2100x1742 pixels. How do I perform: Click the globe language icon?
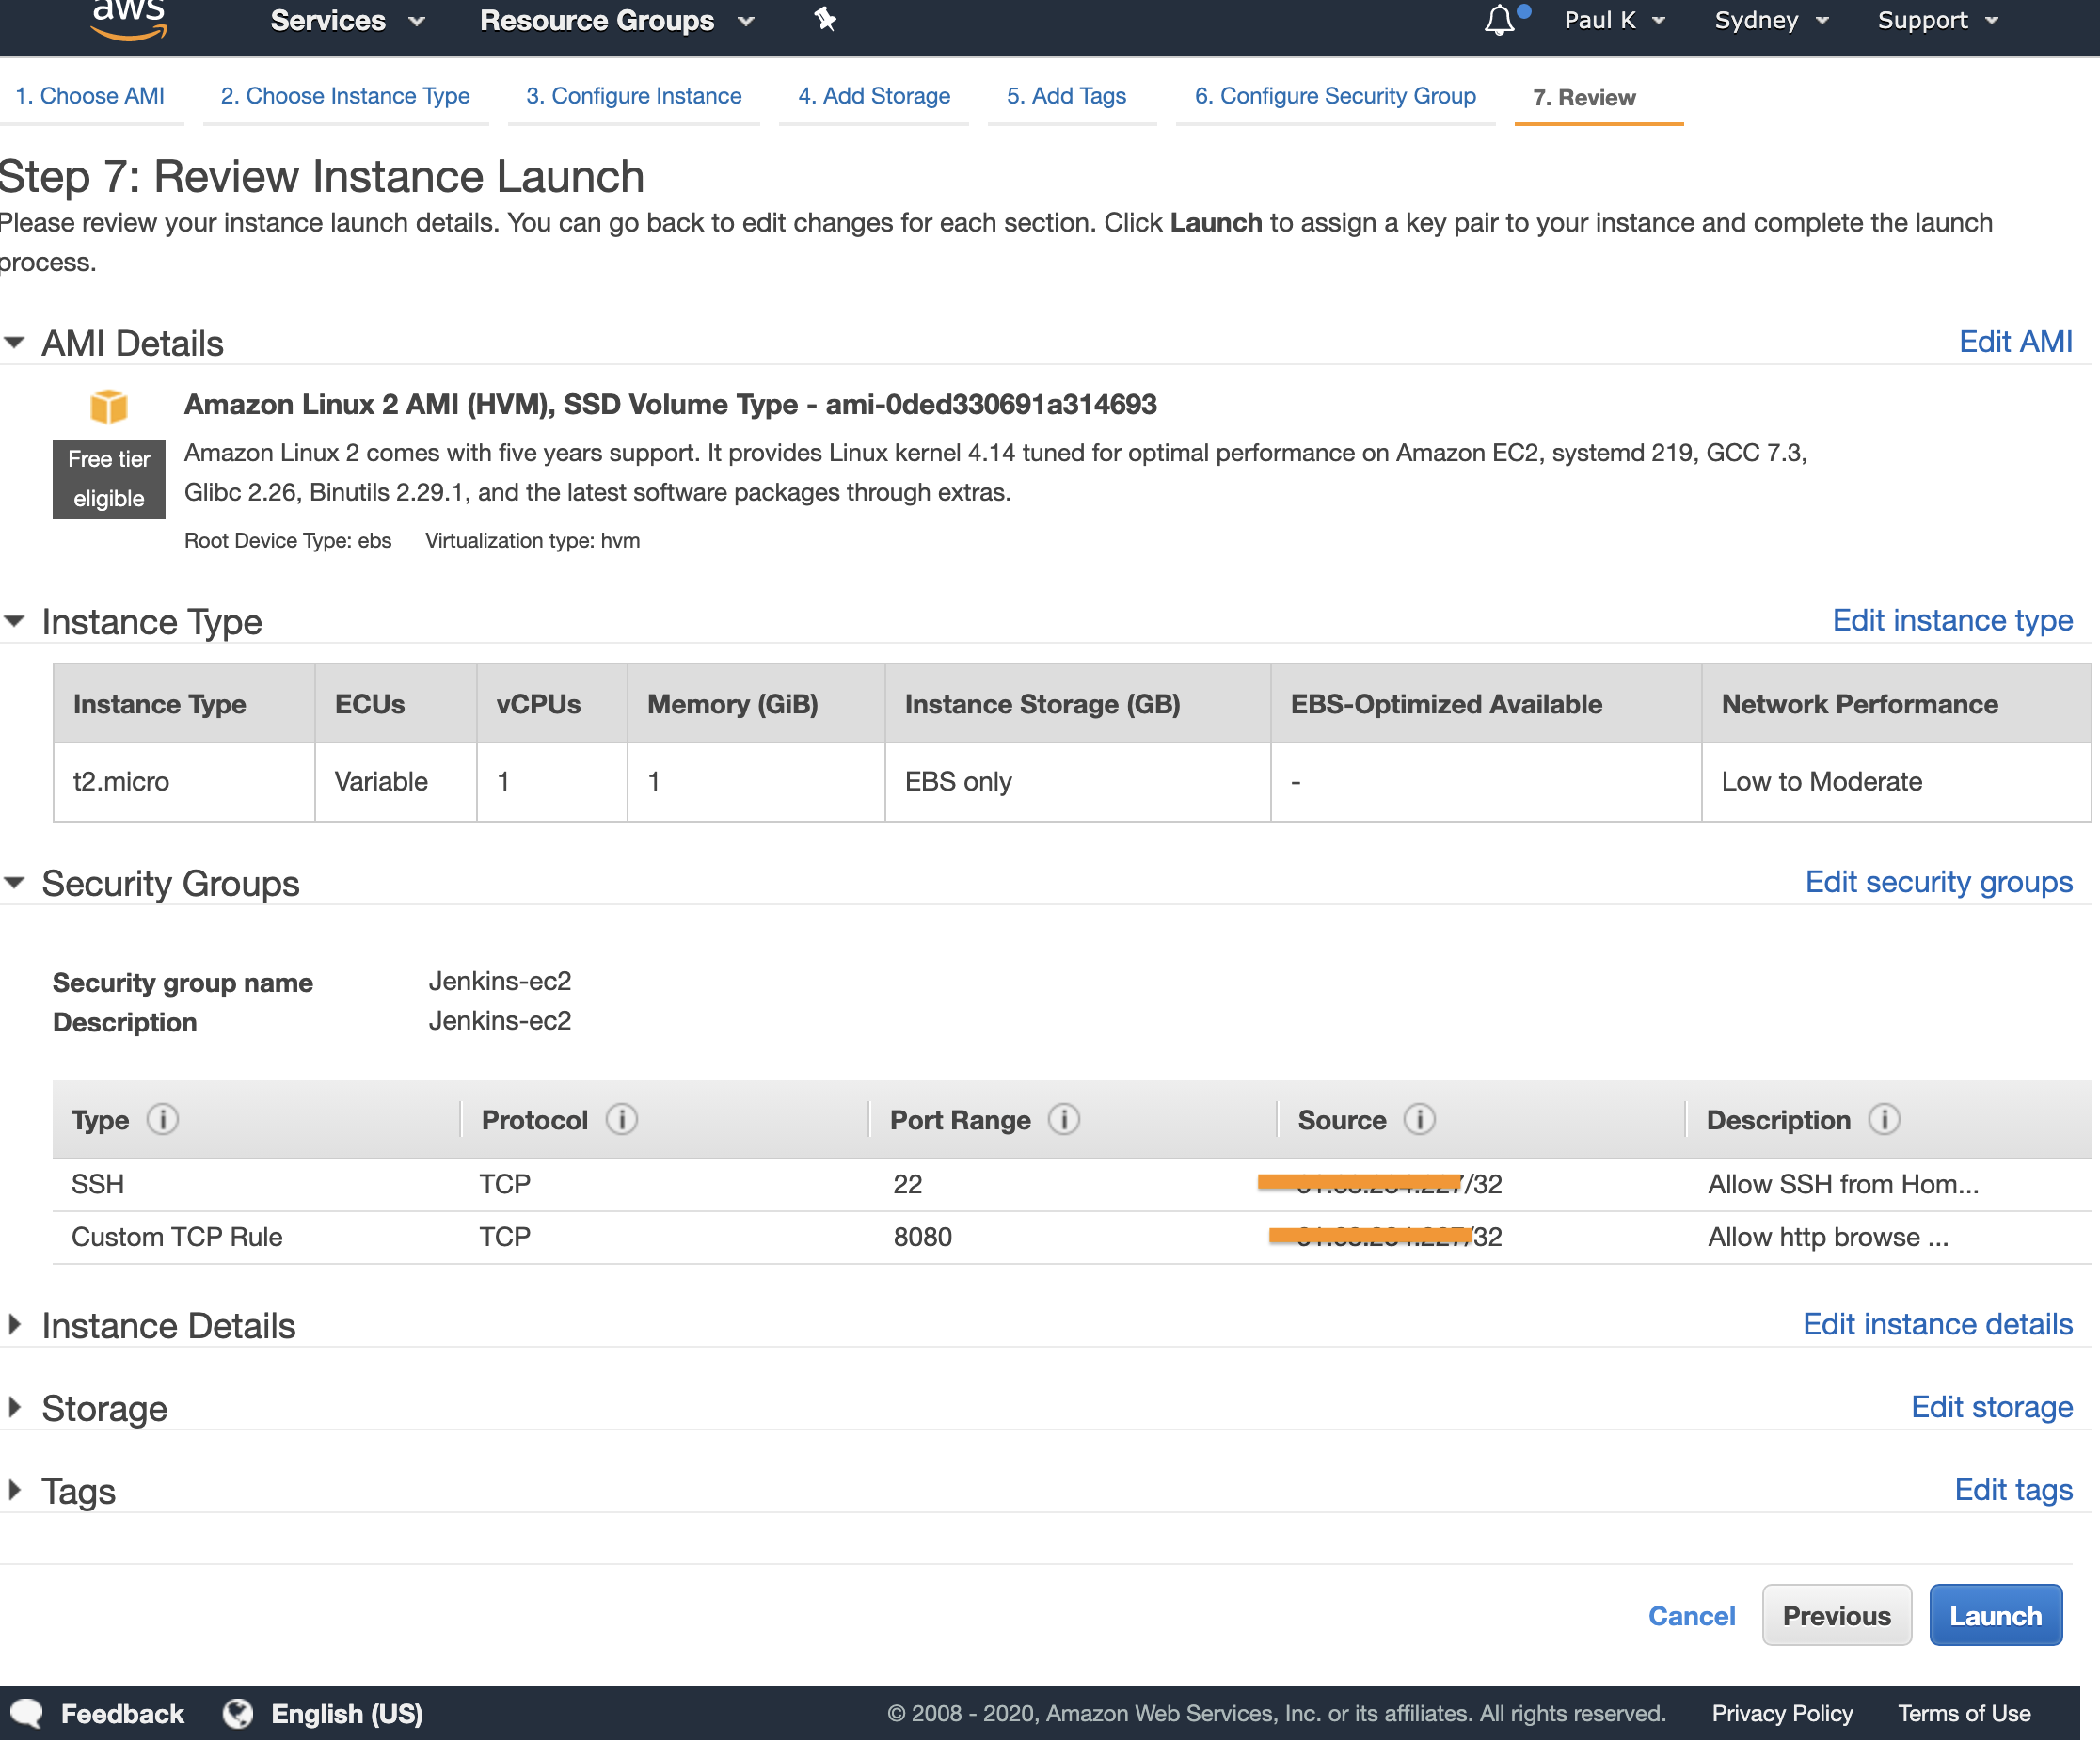click(x=238, y=1714)
